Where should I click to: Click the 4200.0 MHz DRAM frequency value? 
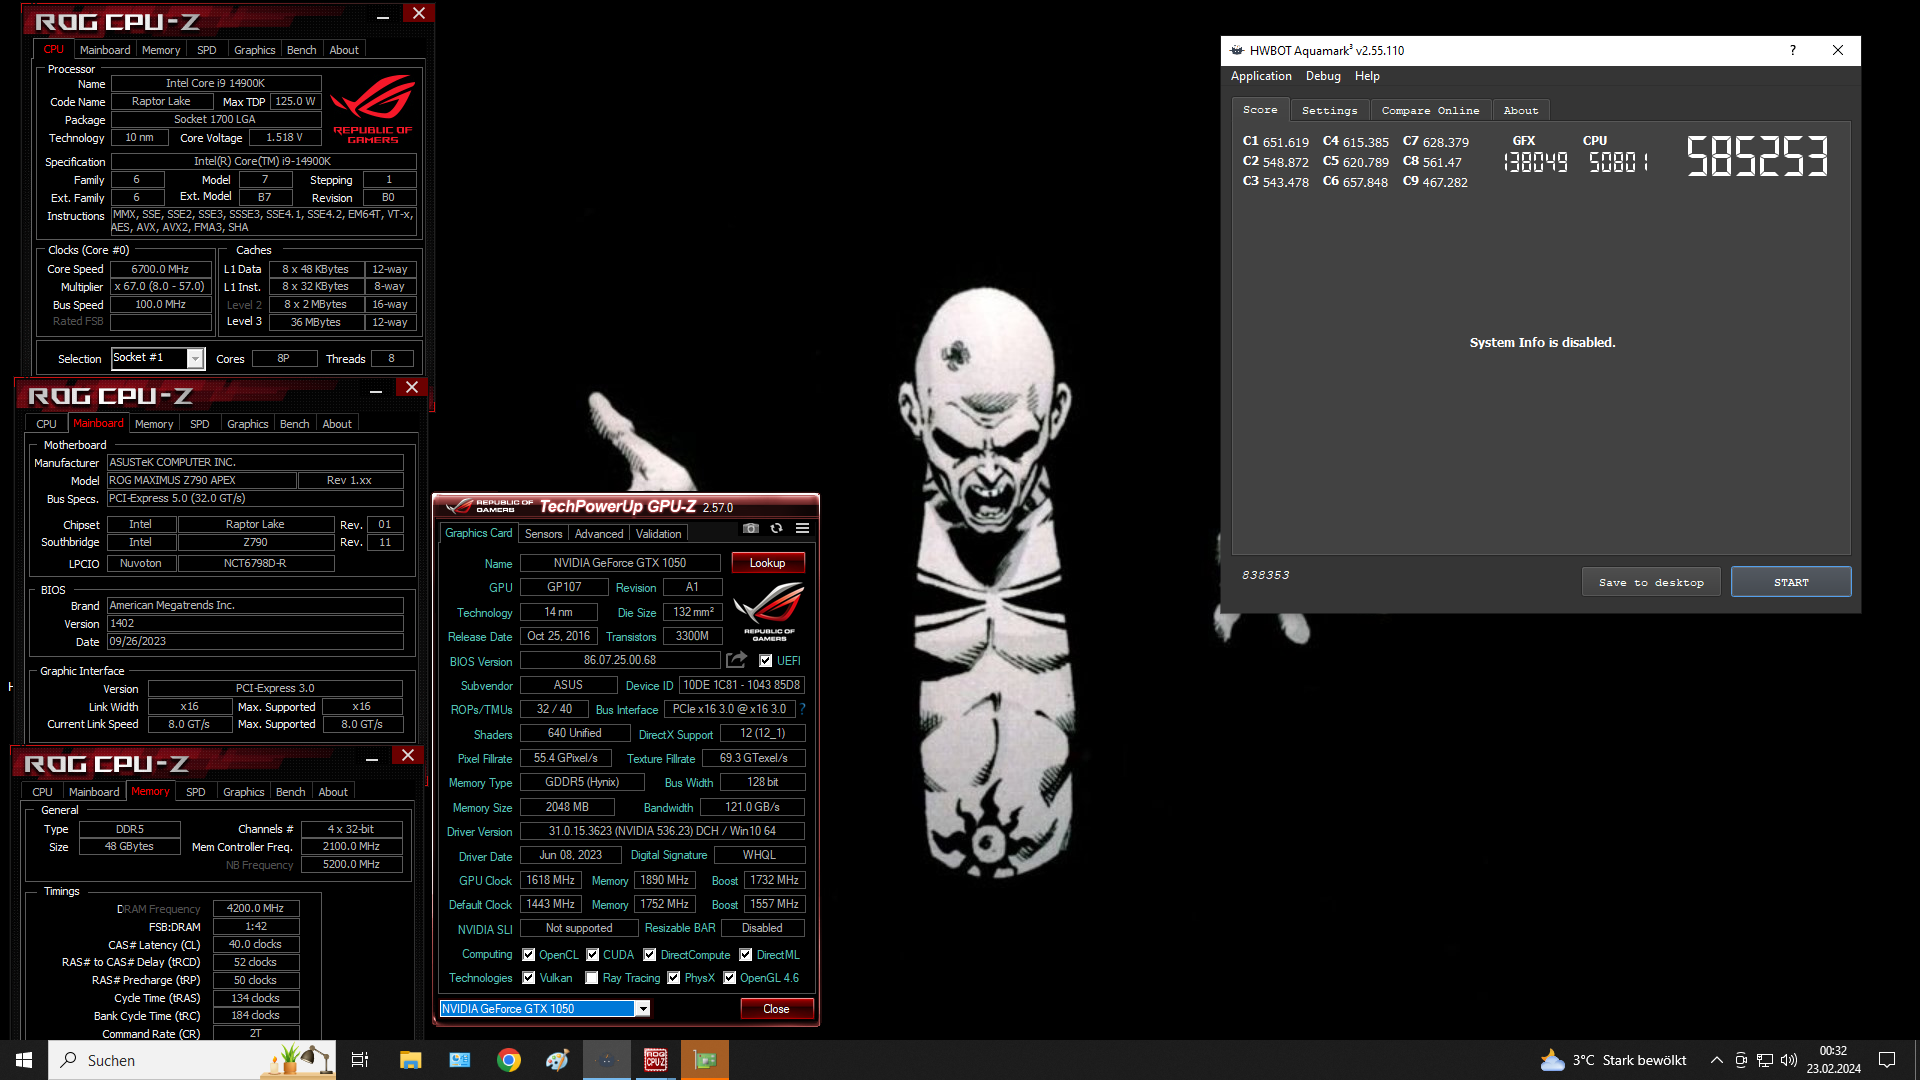255,909
